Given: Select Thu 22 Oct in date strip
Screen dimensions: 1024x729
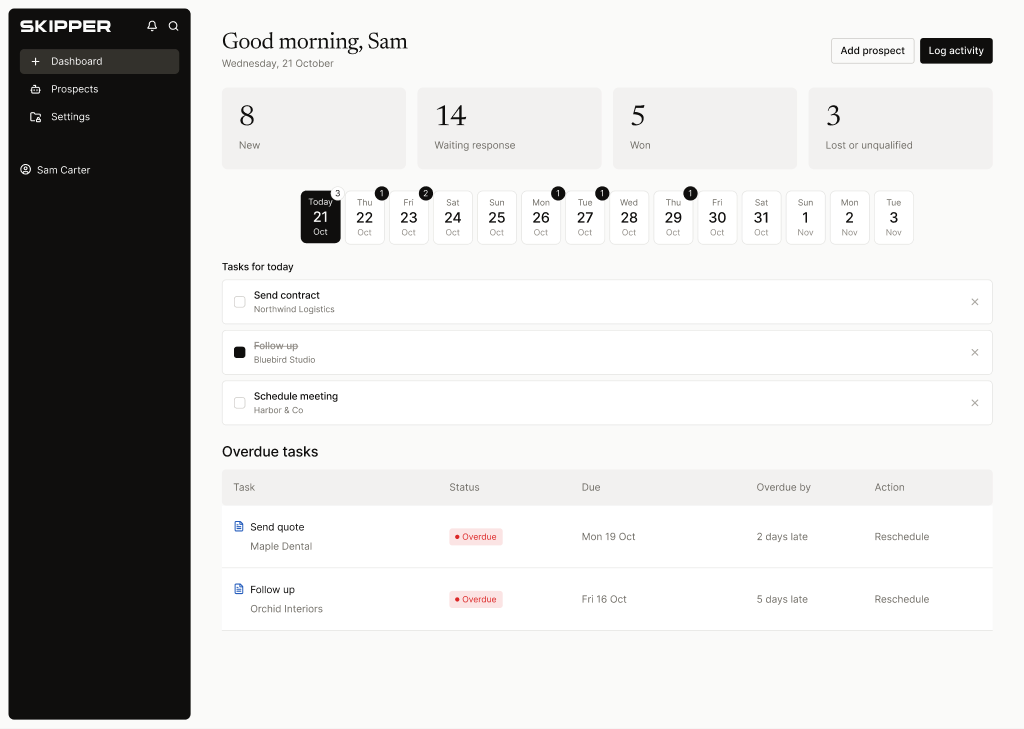Looking at the screenshot, I should [364, 218].
